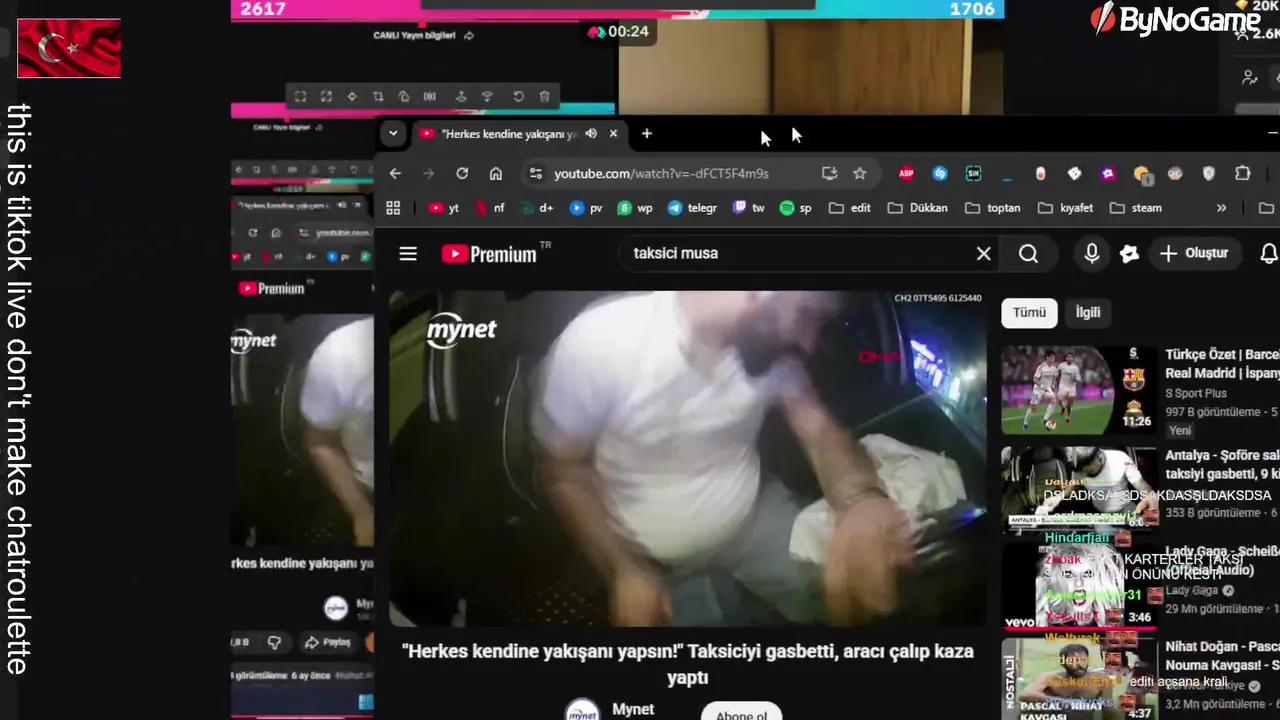This screenshot has height=720, width=1280.
Task: View site information icon in address bar
Action: click(536, 174)
